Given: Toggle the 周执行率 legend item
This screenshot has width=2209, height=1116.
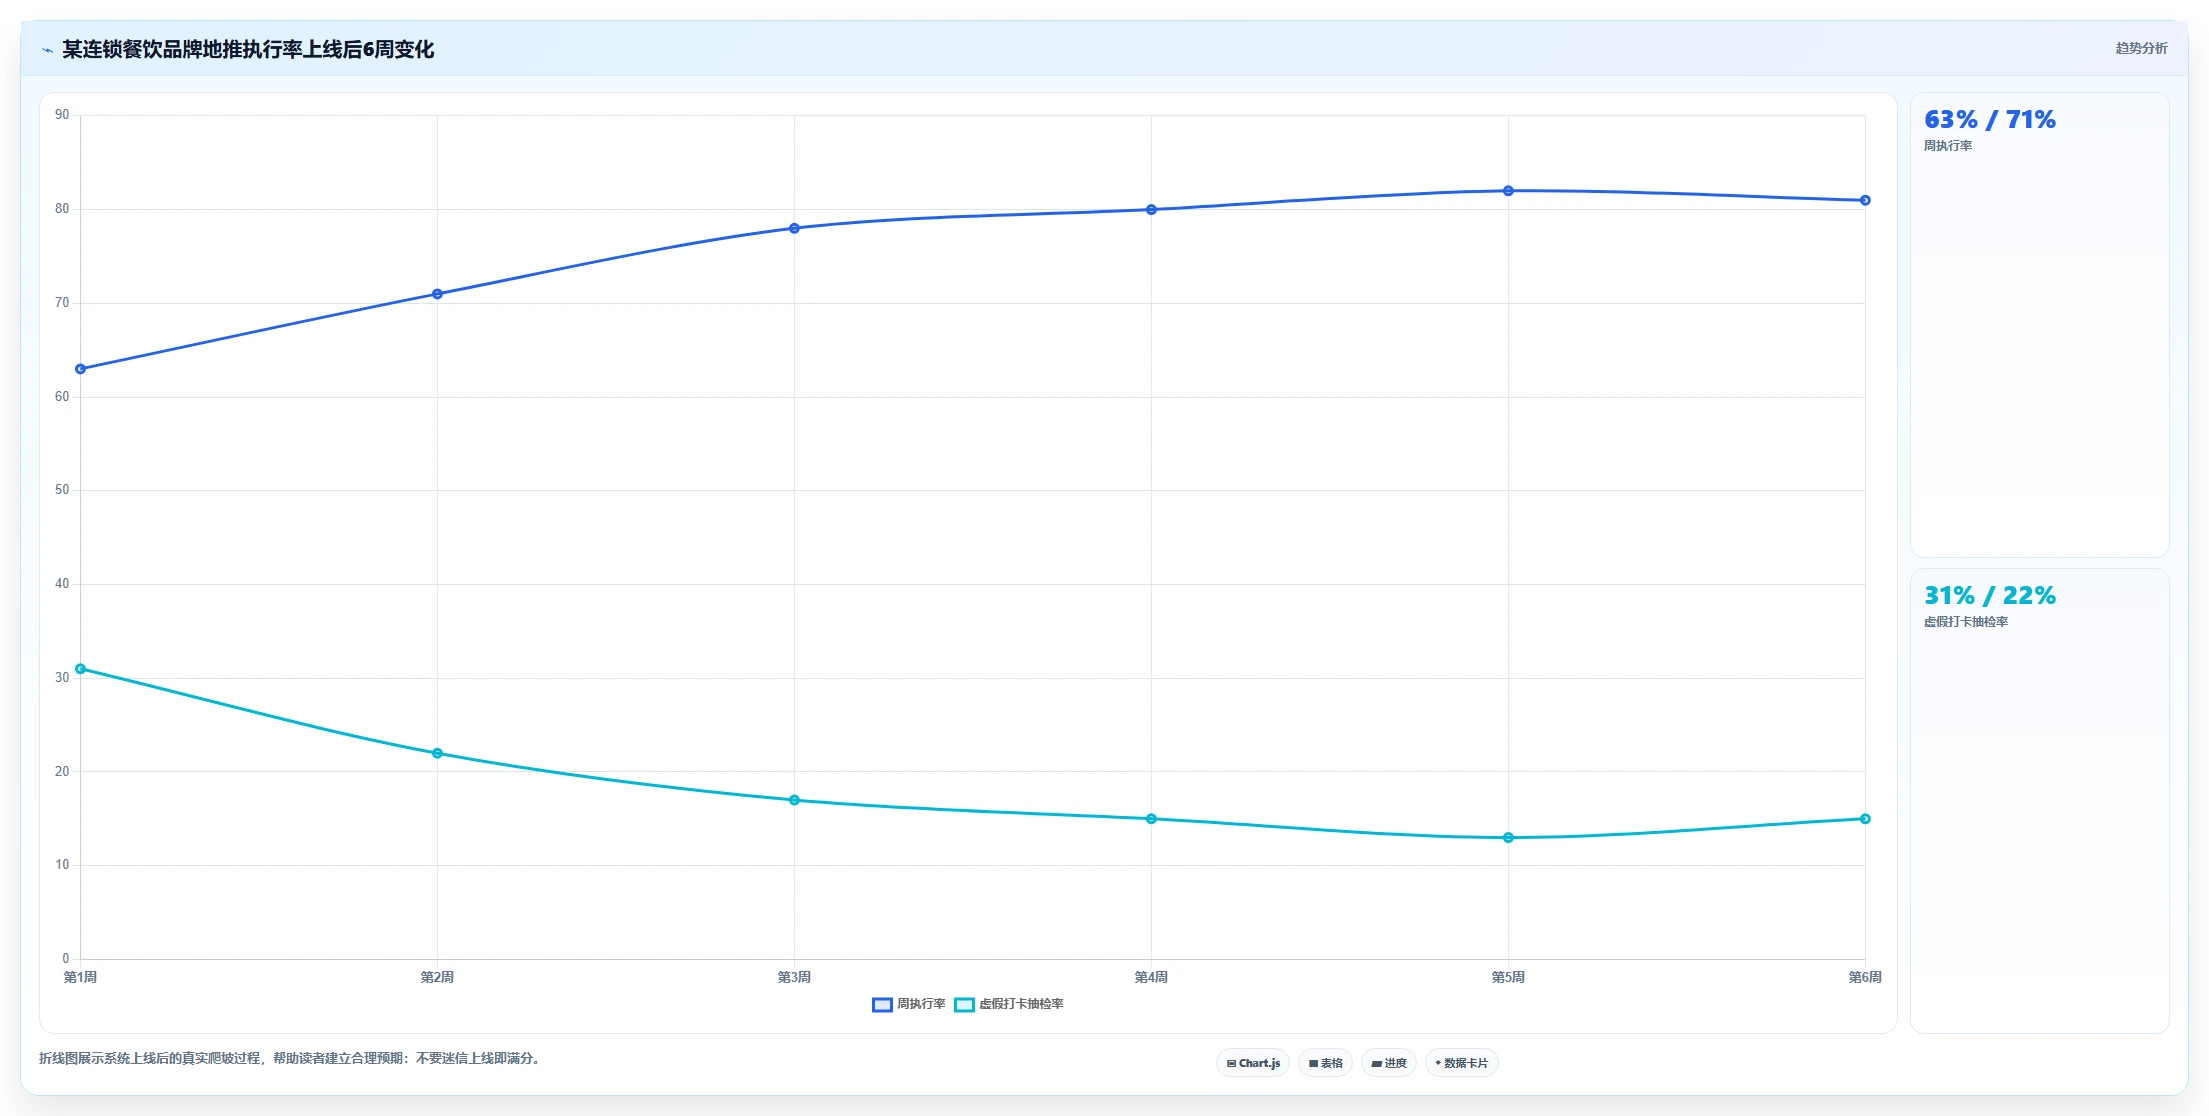Looking at the screenshot, I should [x=909, y=1004].
